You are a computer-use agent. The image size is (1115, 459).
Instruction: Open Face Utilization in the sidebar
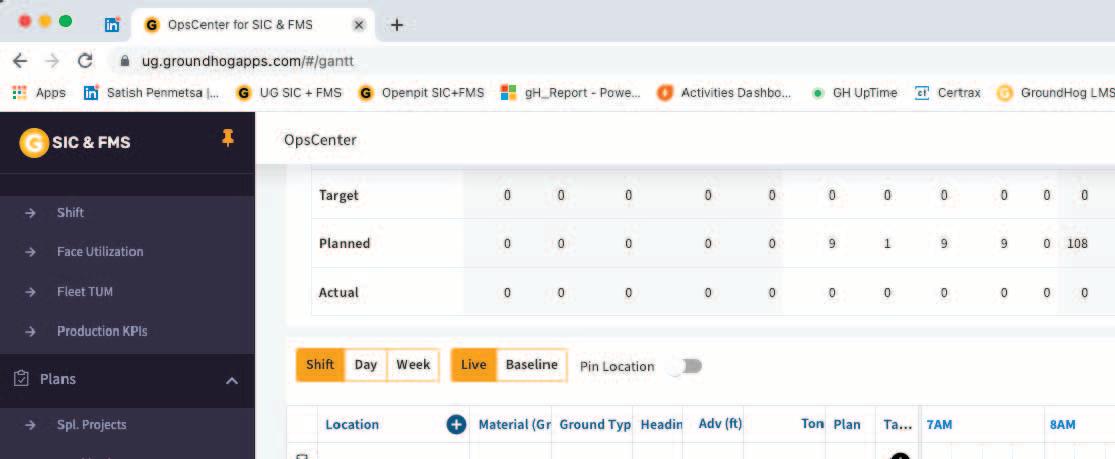[x=100, y=251]
